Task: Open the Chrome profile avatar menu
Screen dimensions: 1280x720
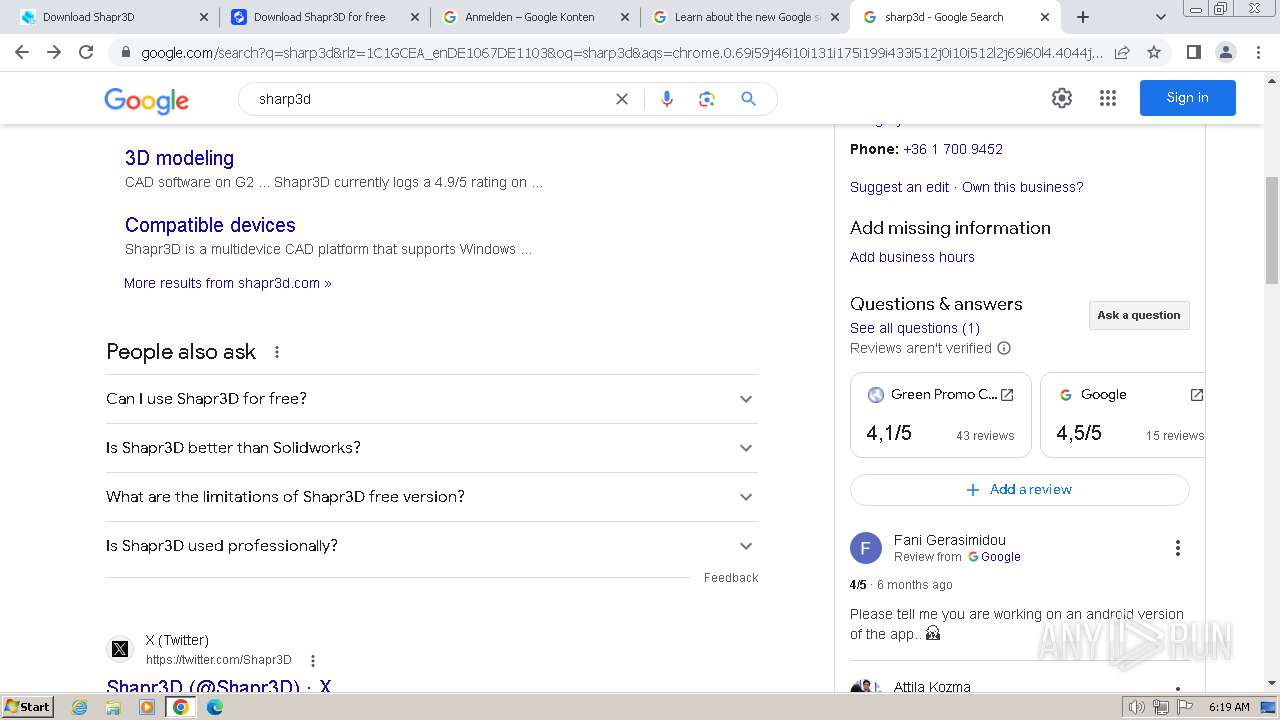Action: click(x=1225, y=52)
